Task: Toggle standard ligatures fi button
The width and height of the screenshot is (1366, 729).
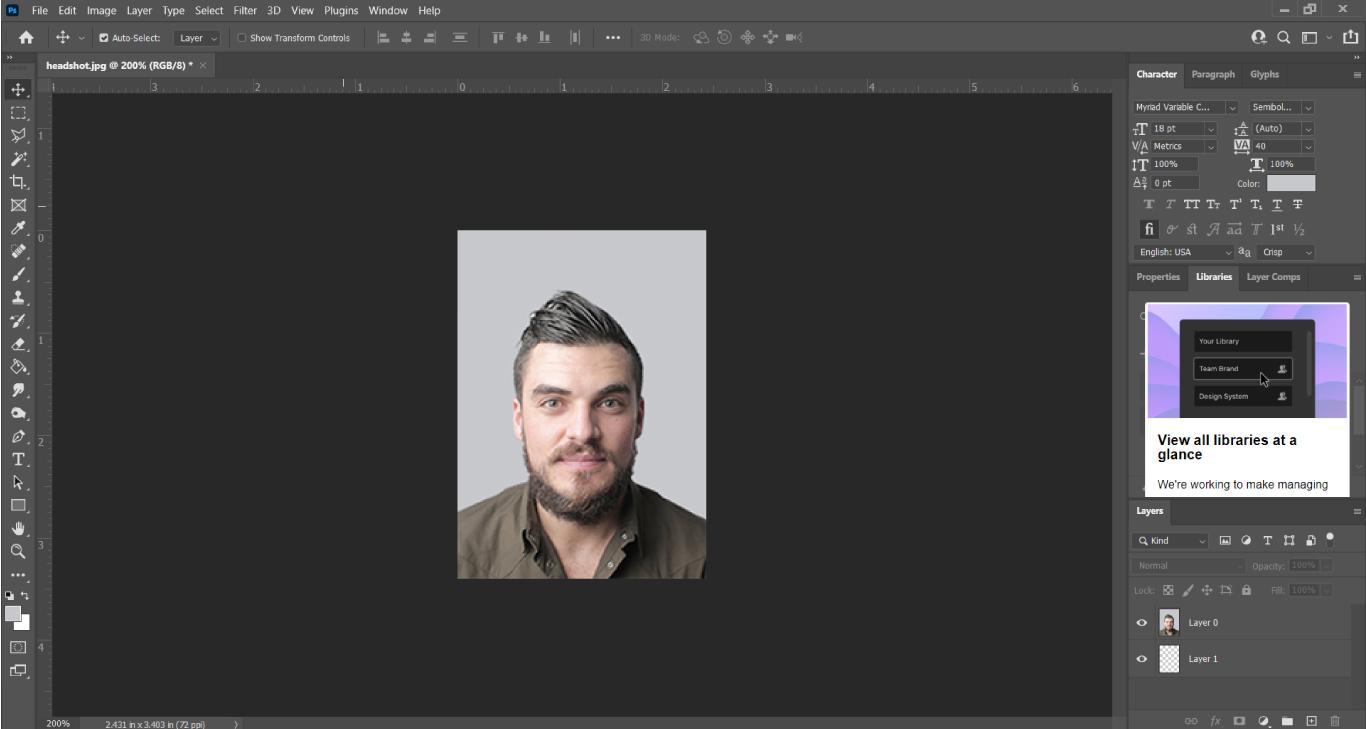Action: tap(1150, 229)
